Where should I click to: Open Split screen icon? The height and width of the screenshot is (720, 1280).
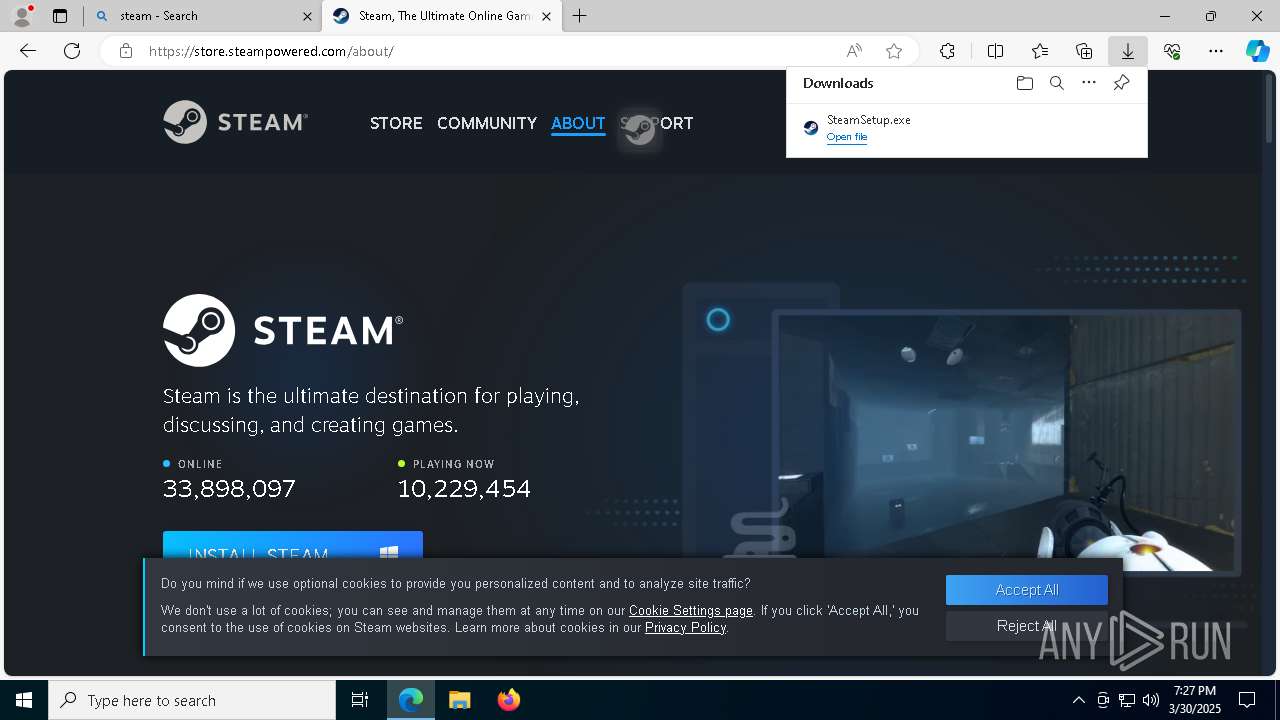click(x=995, y=51)
